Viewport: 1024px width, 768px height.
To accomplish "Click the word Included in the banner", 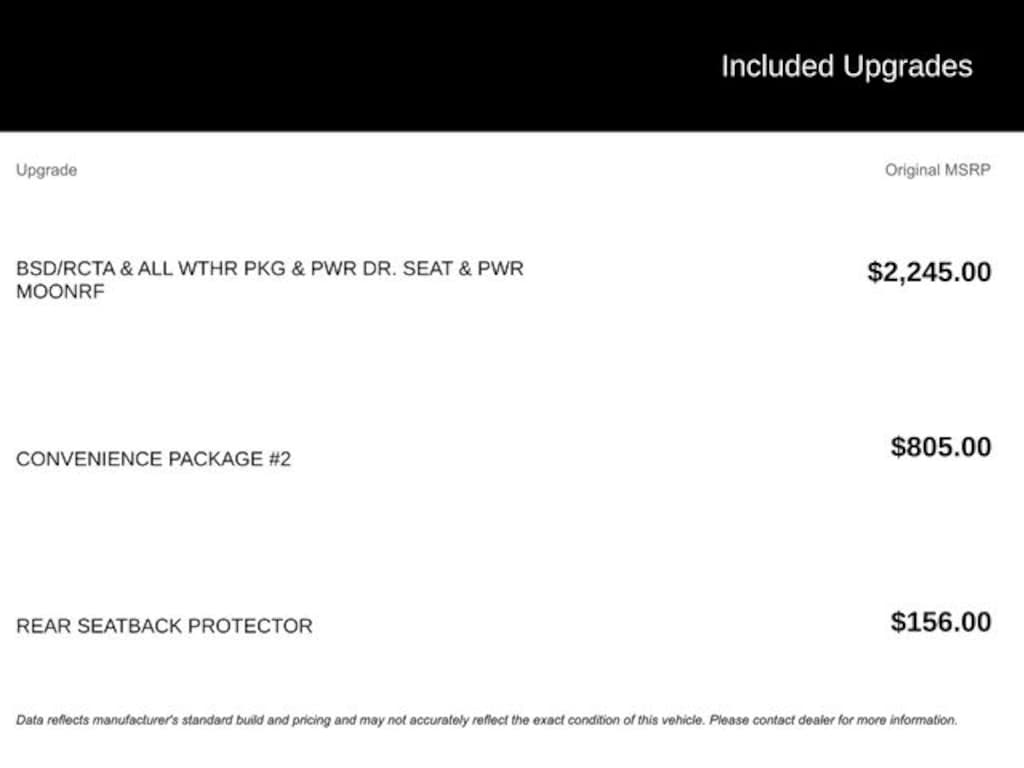I will pos(777,67).
